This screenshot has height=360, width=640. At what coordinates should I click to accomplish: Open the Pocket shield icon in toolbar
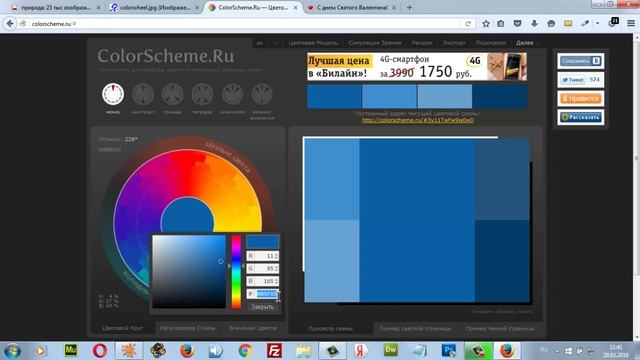[x=518, y=24]
